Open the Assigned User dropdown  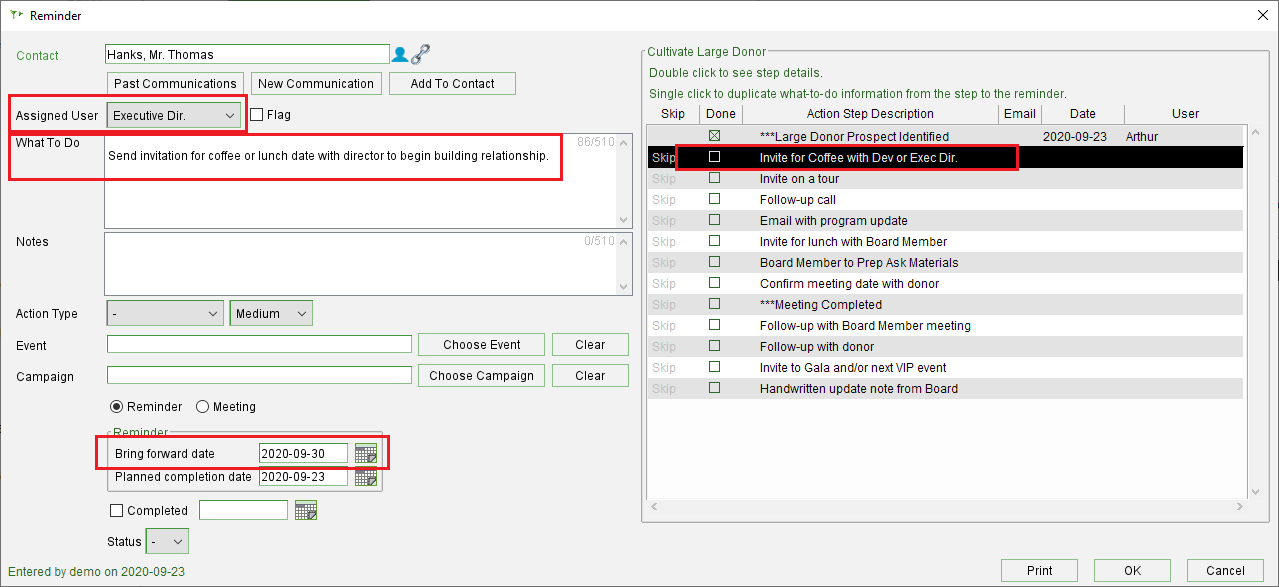point(174,115)
